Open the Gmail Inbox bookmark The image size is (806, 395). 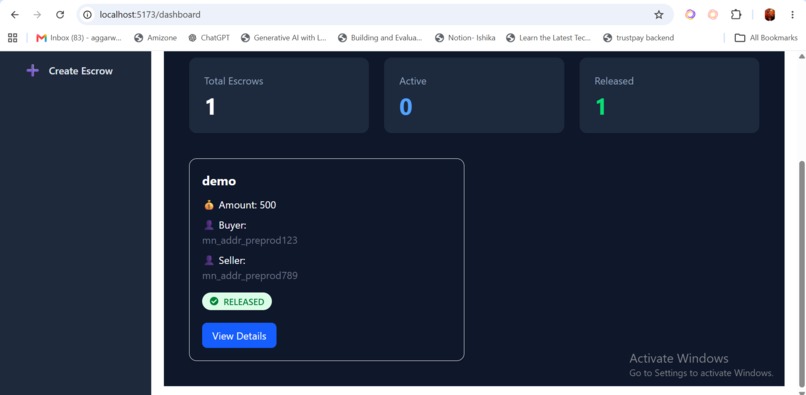coord(79,38)
